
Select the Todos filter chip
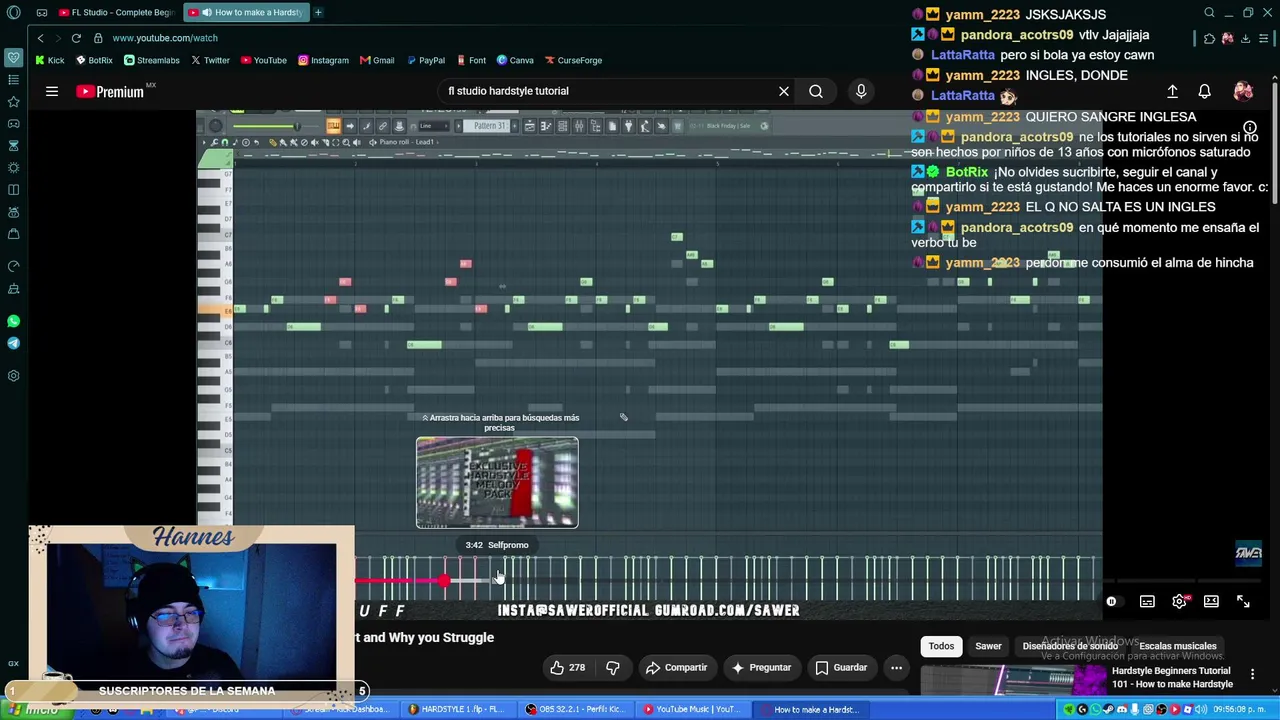pos(941,646)
